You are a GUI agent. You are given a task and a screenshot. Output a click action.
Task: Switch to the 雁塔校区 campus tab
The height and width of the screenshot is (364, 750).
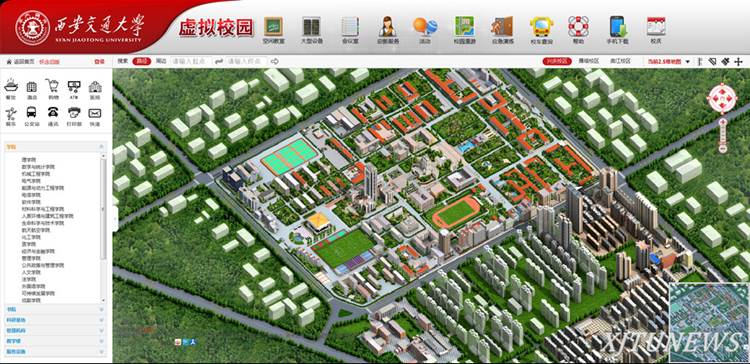click(588, 61)
